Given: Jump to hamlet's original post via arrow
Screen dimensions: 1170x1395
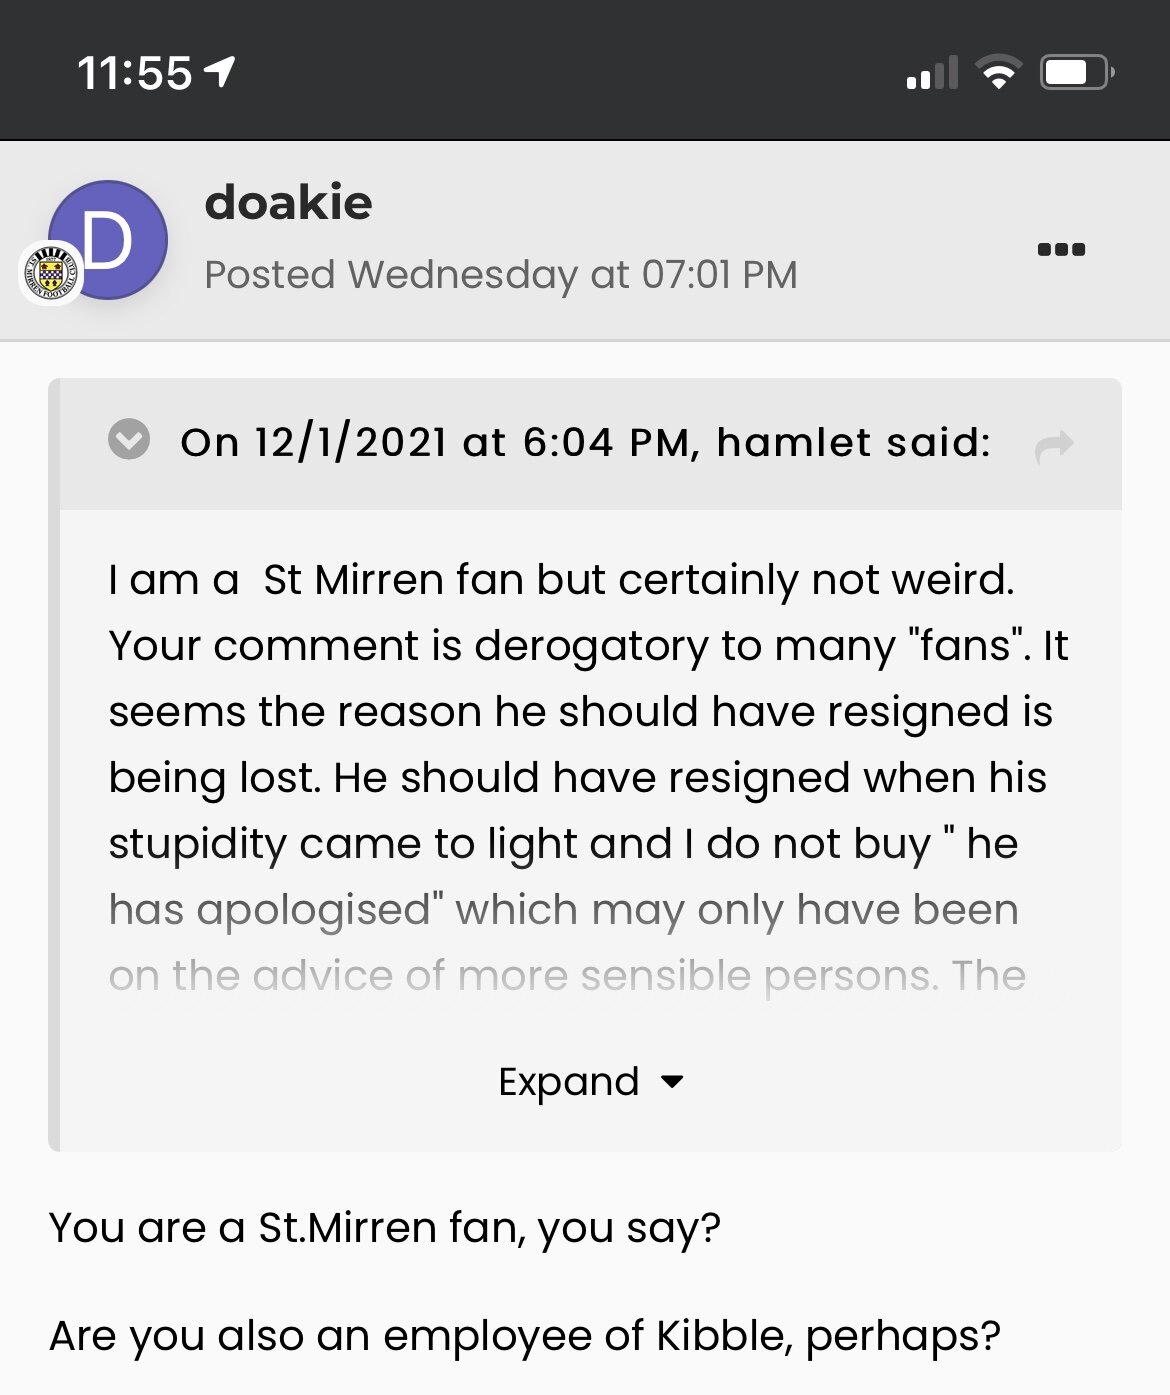Looking at the screenshot, I should [x=1054, y=444].
